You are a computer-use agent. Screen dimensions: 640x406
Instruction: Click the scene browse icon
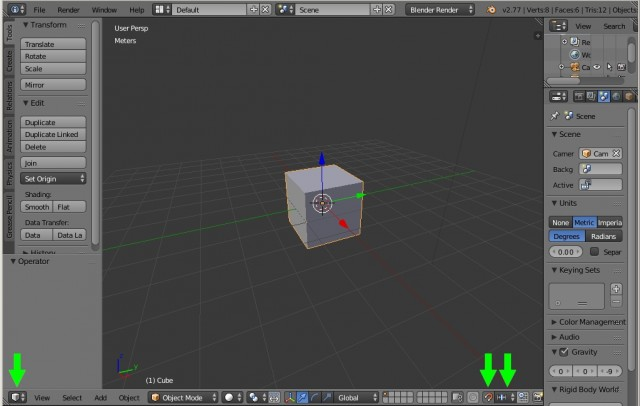(285, 9)
